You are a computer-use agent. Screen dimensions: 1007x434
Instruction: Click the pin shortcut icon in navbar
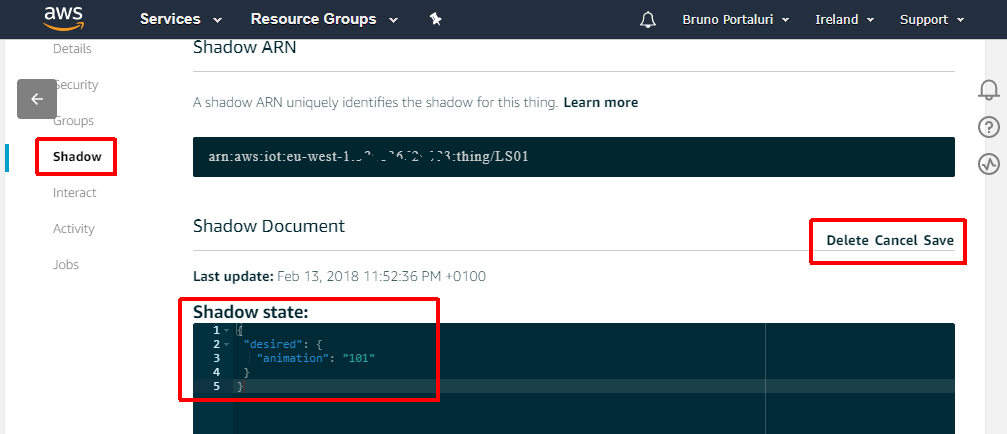click(x=435, y=19)
